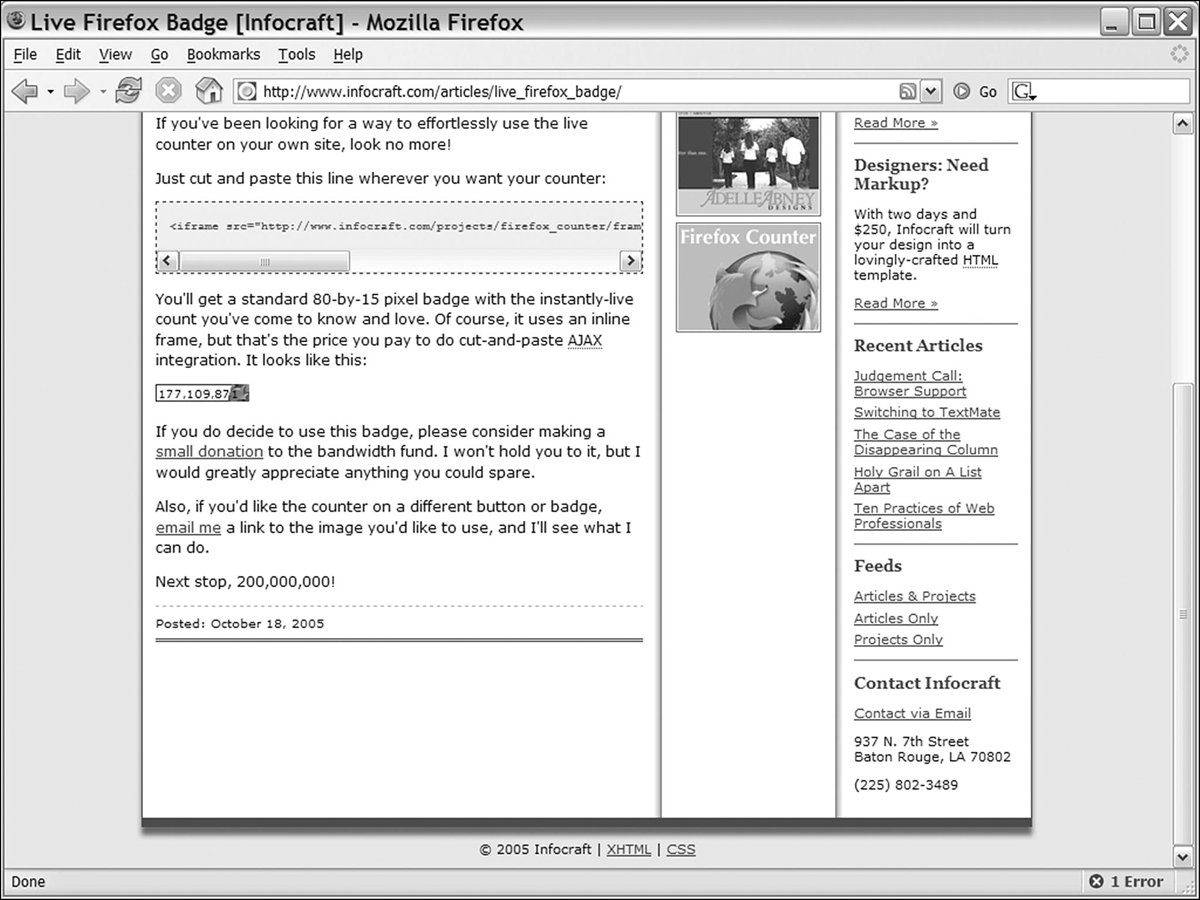Go to the Home page icon

pos(208,91)
